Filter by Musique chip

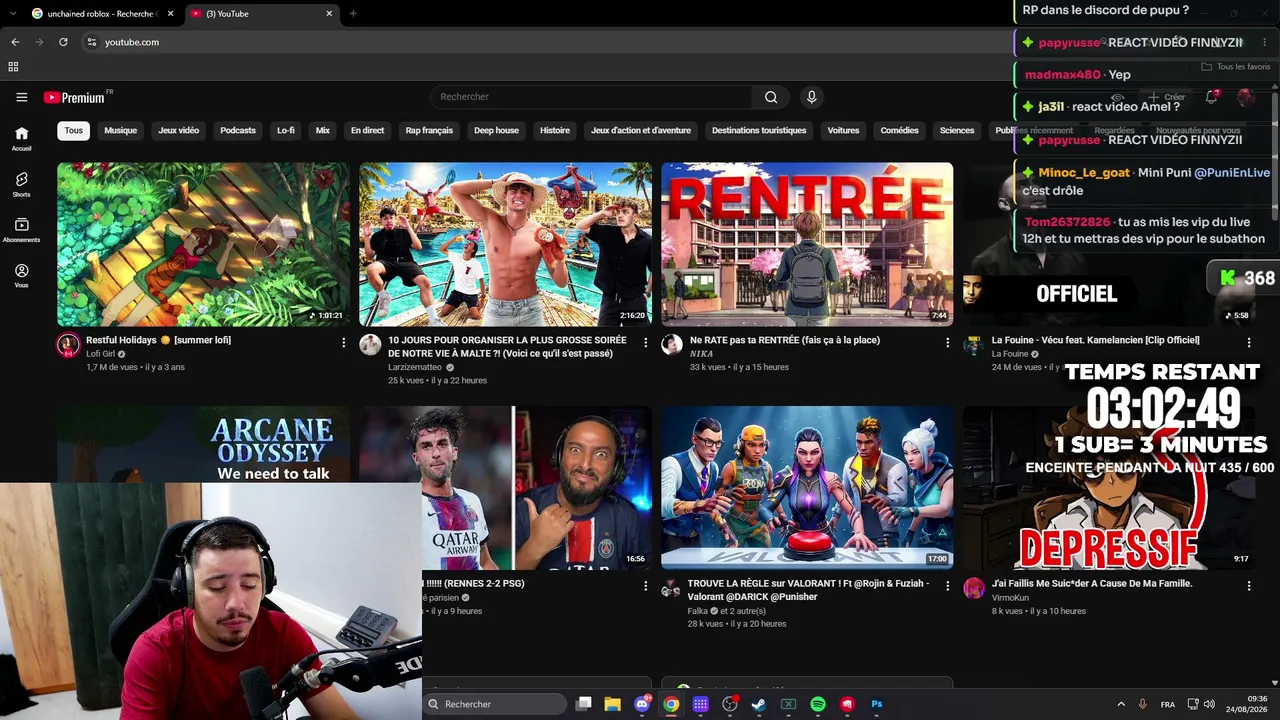click(121, 130)
